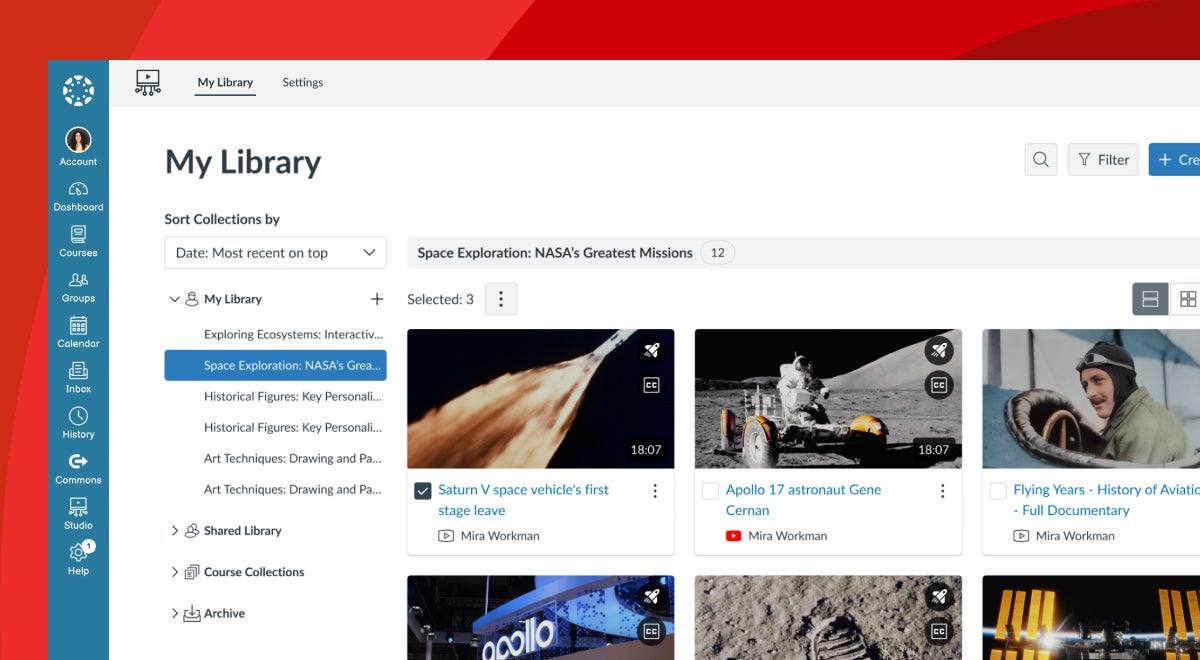Click Mira Workman under Saturn V video
This screenshot has height=660, width=1200.
(x=500, y=536)
